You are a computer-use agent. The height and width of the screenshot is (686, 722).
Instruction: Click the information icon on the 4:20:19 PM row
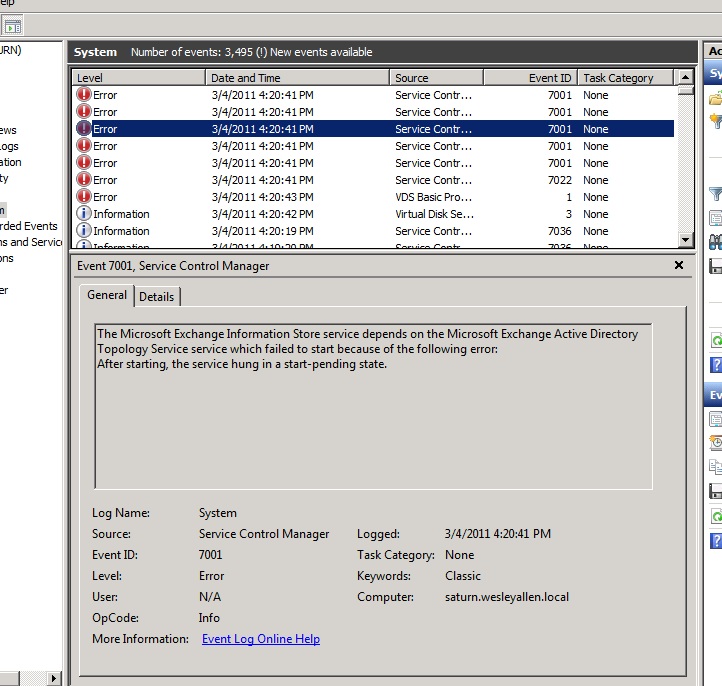click(x=84, y=231)
